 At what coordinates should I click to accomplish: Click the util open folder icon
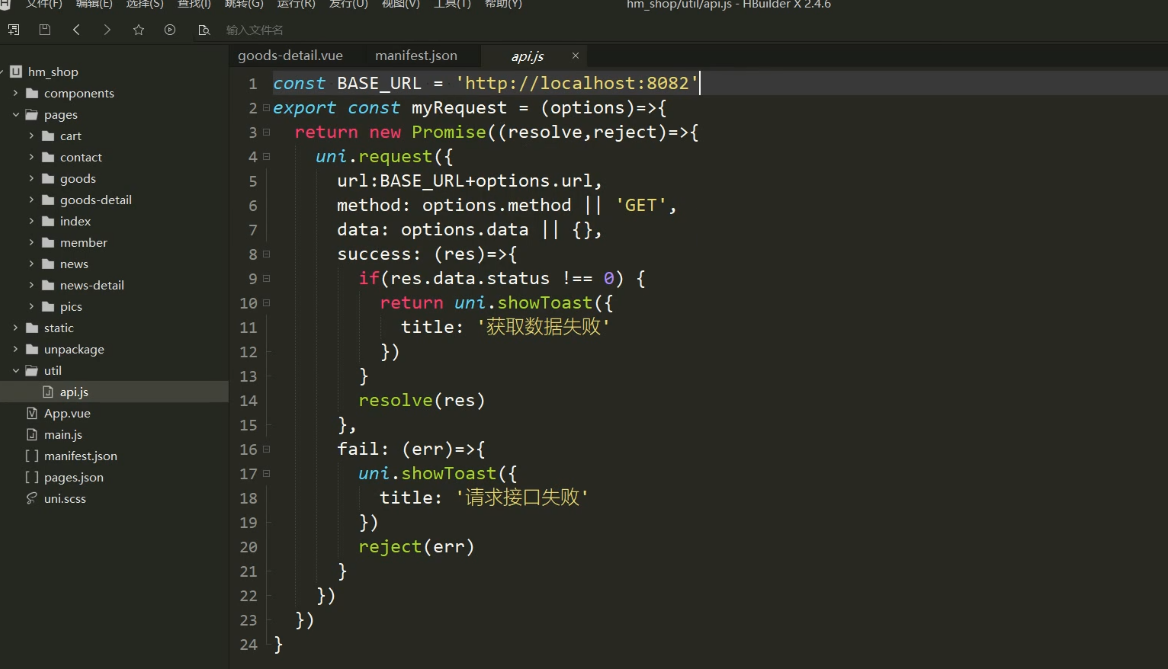[x=32, y=370]
